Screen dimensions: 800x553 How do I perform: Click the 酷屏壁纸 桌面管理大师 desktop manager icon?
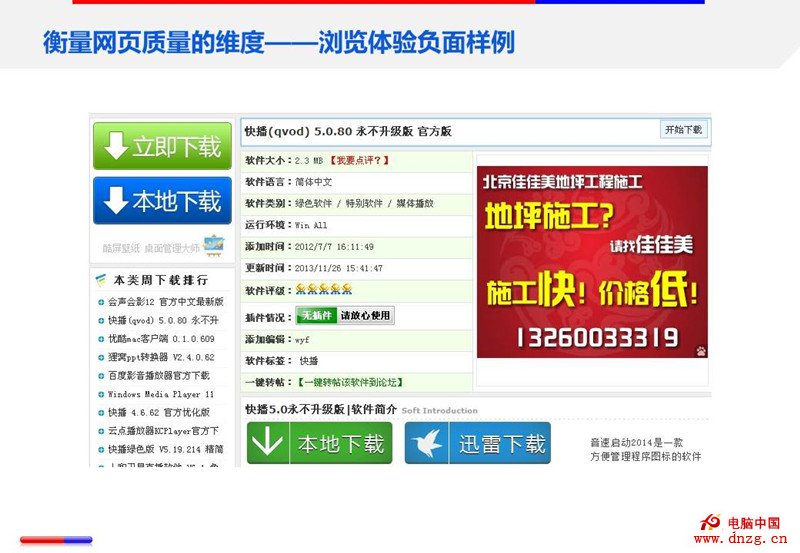(214, 245)
